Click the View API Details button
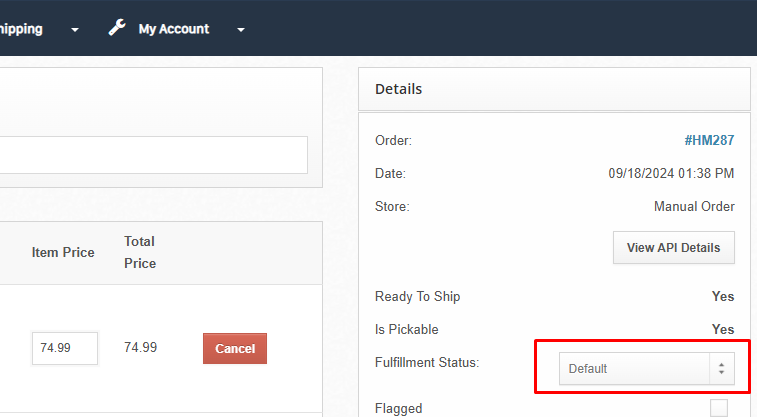 click(x=673, y=247)
